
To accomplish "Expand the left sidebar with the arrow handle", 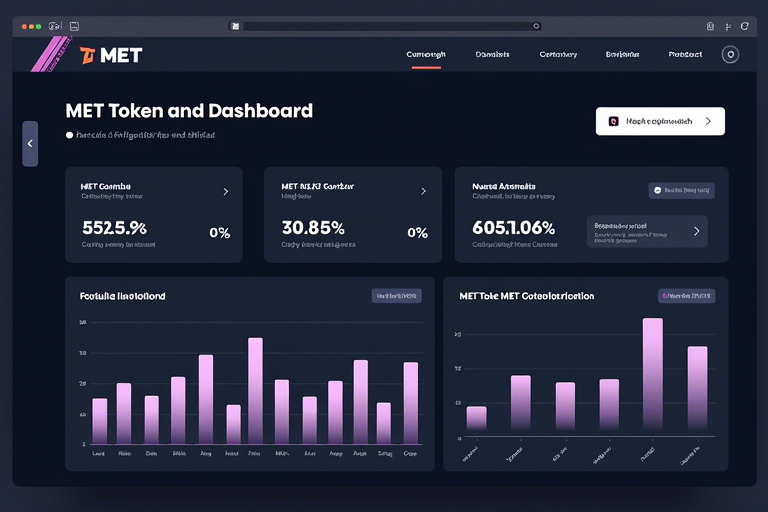I will pyautogui.click(x=30, y=144).
